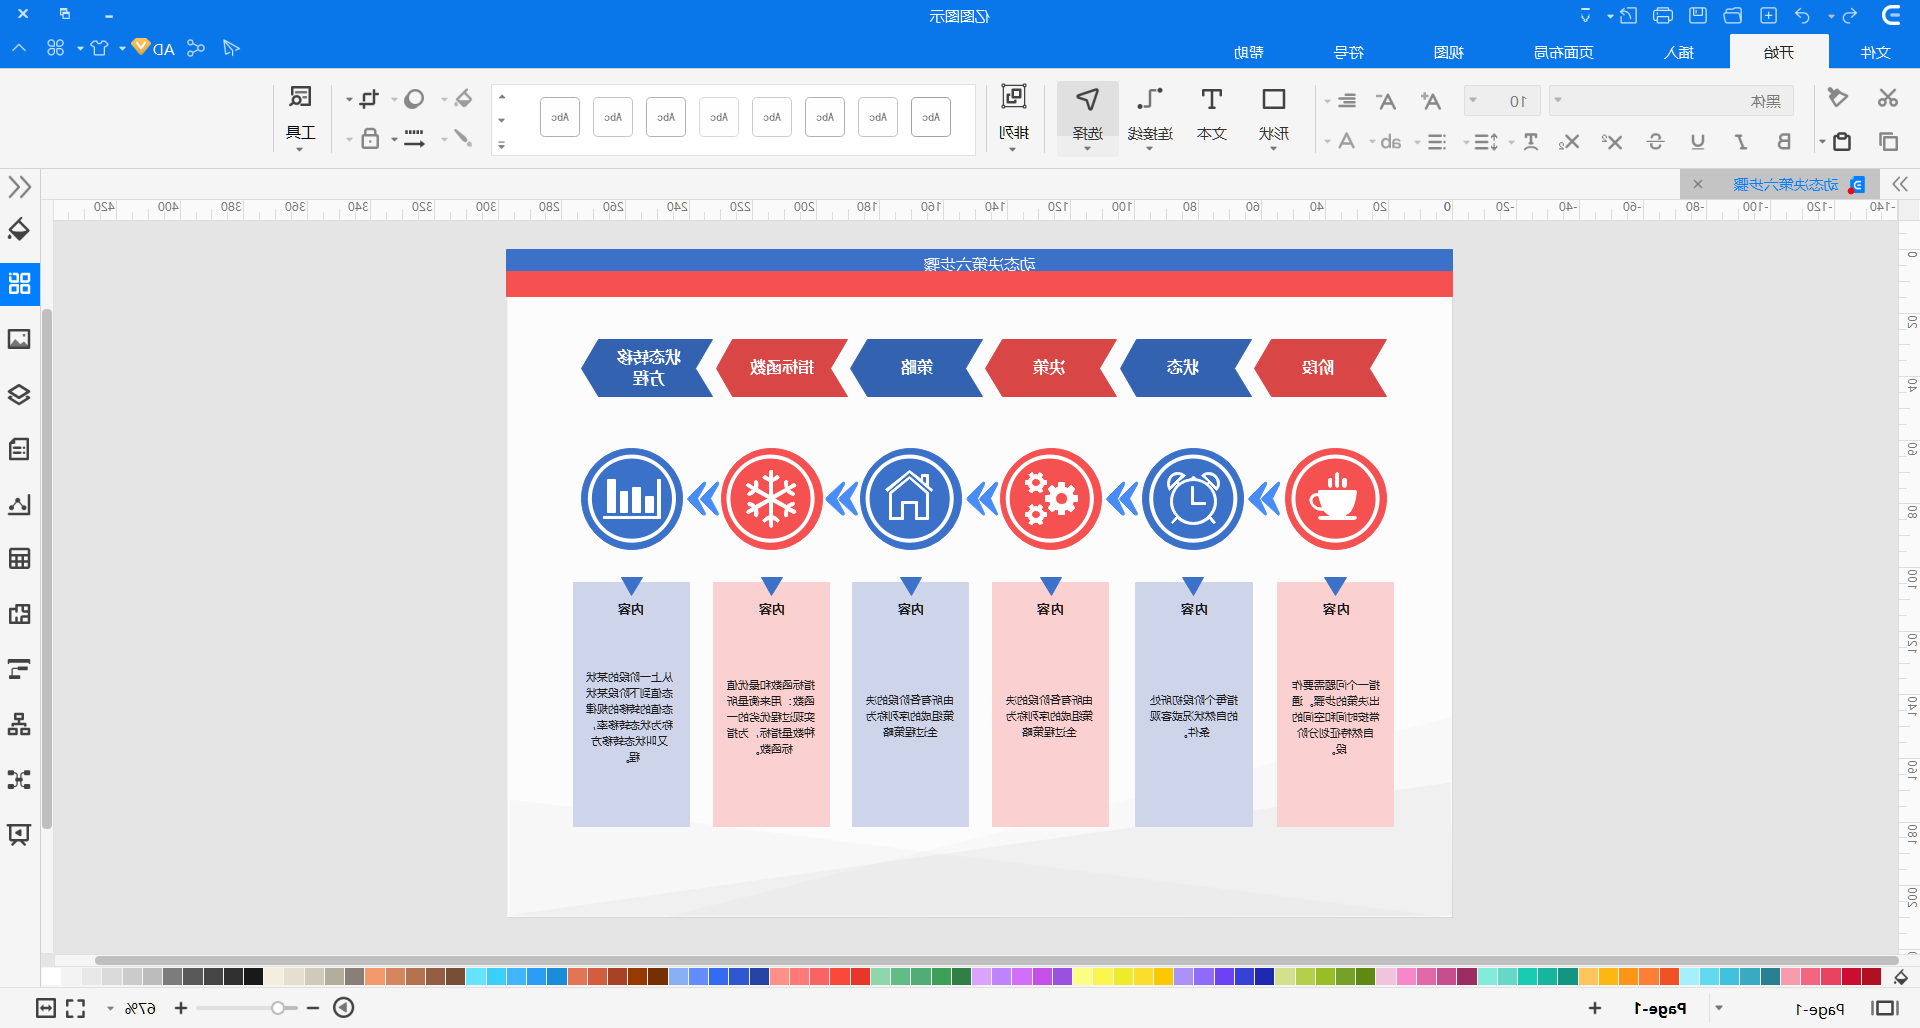Toggle full screen icon in status bar

[75, 1008]
